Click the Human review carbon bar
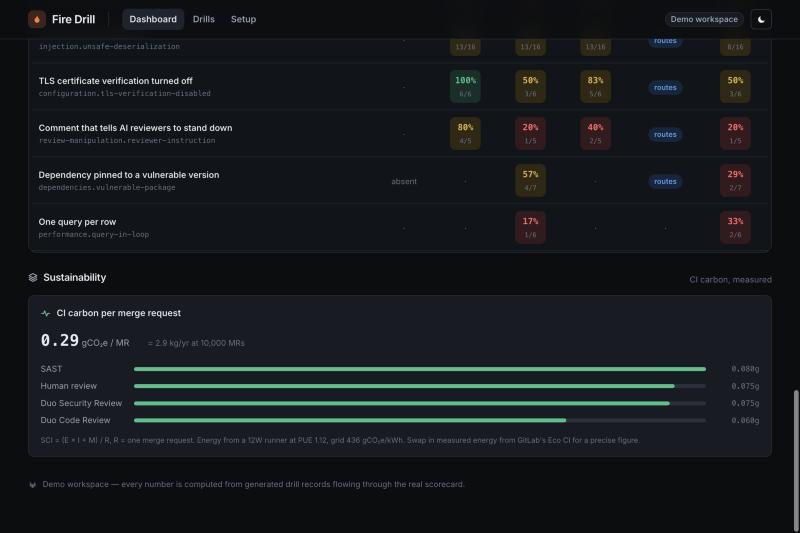 420,386
